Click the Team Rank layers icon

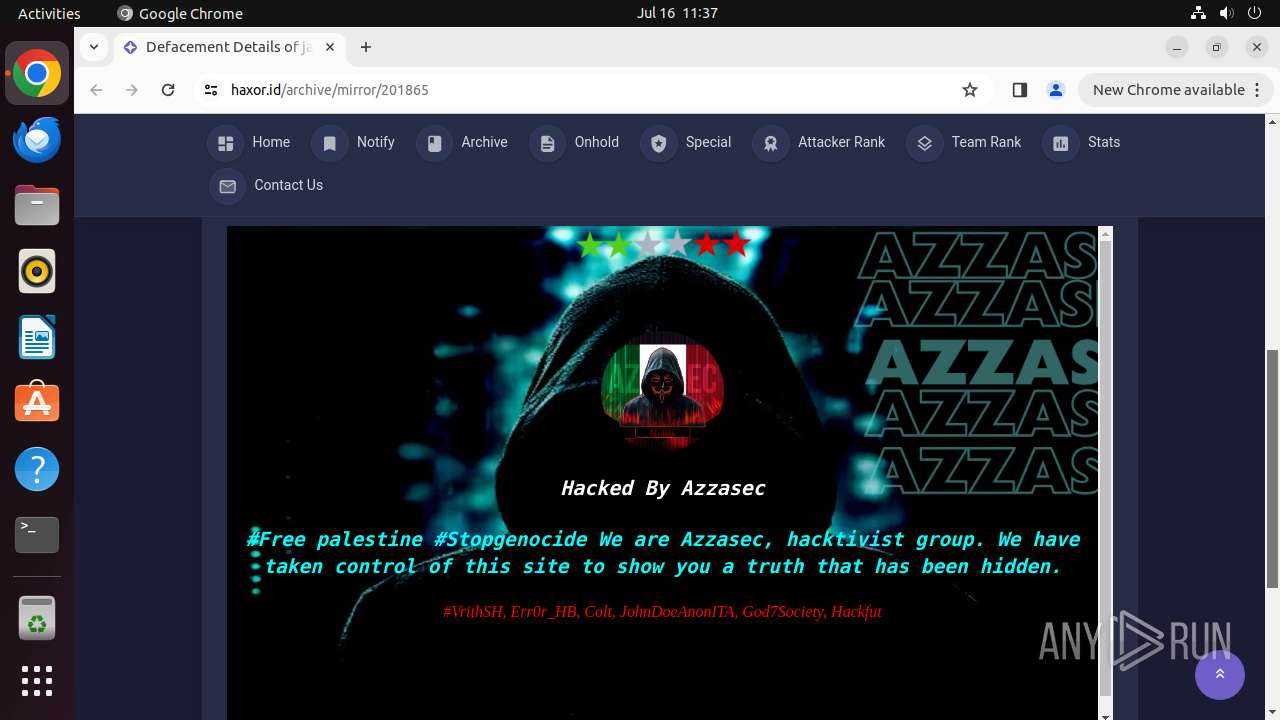[924, 143]
